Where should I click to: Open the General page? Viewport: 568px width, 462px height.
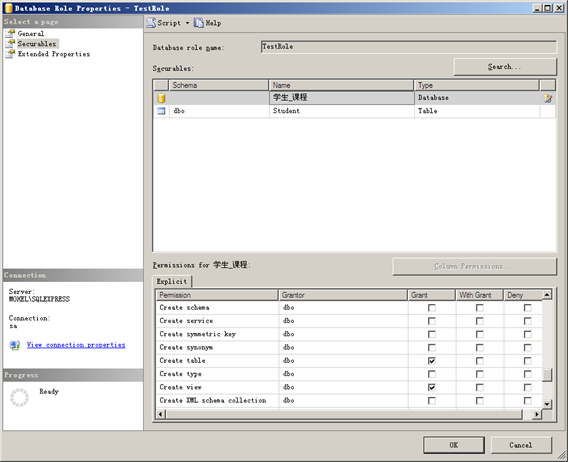click(x=31, y=34)
